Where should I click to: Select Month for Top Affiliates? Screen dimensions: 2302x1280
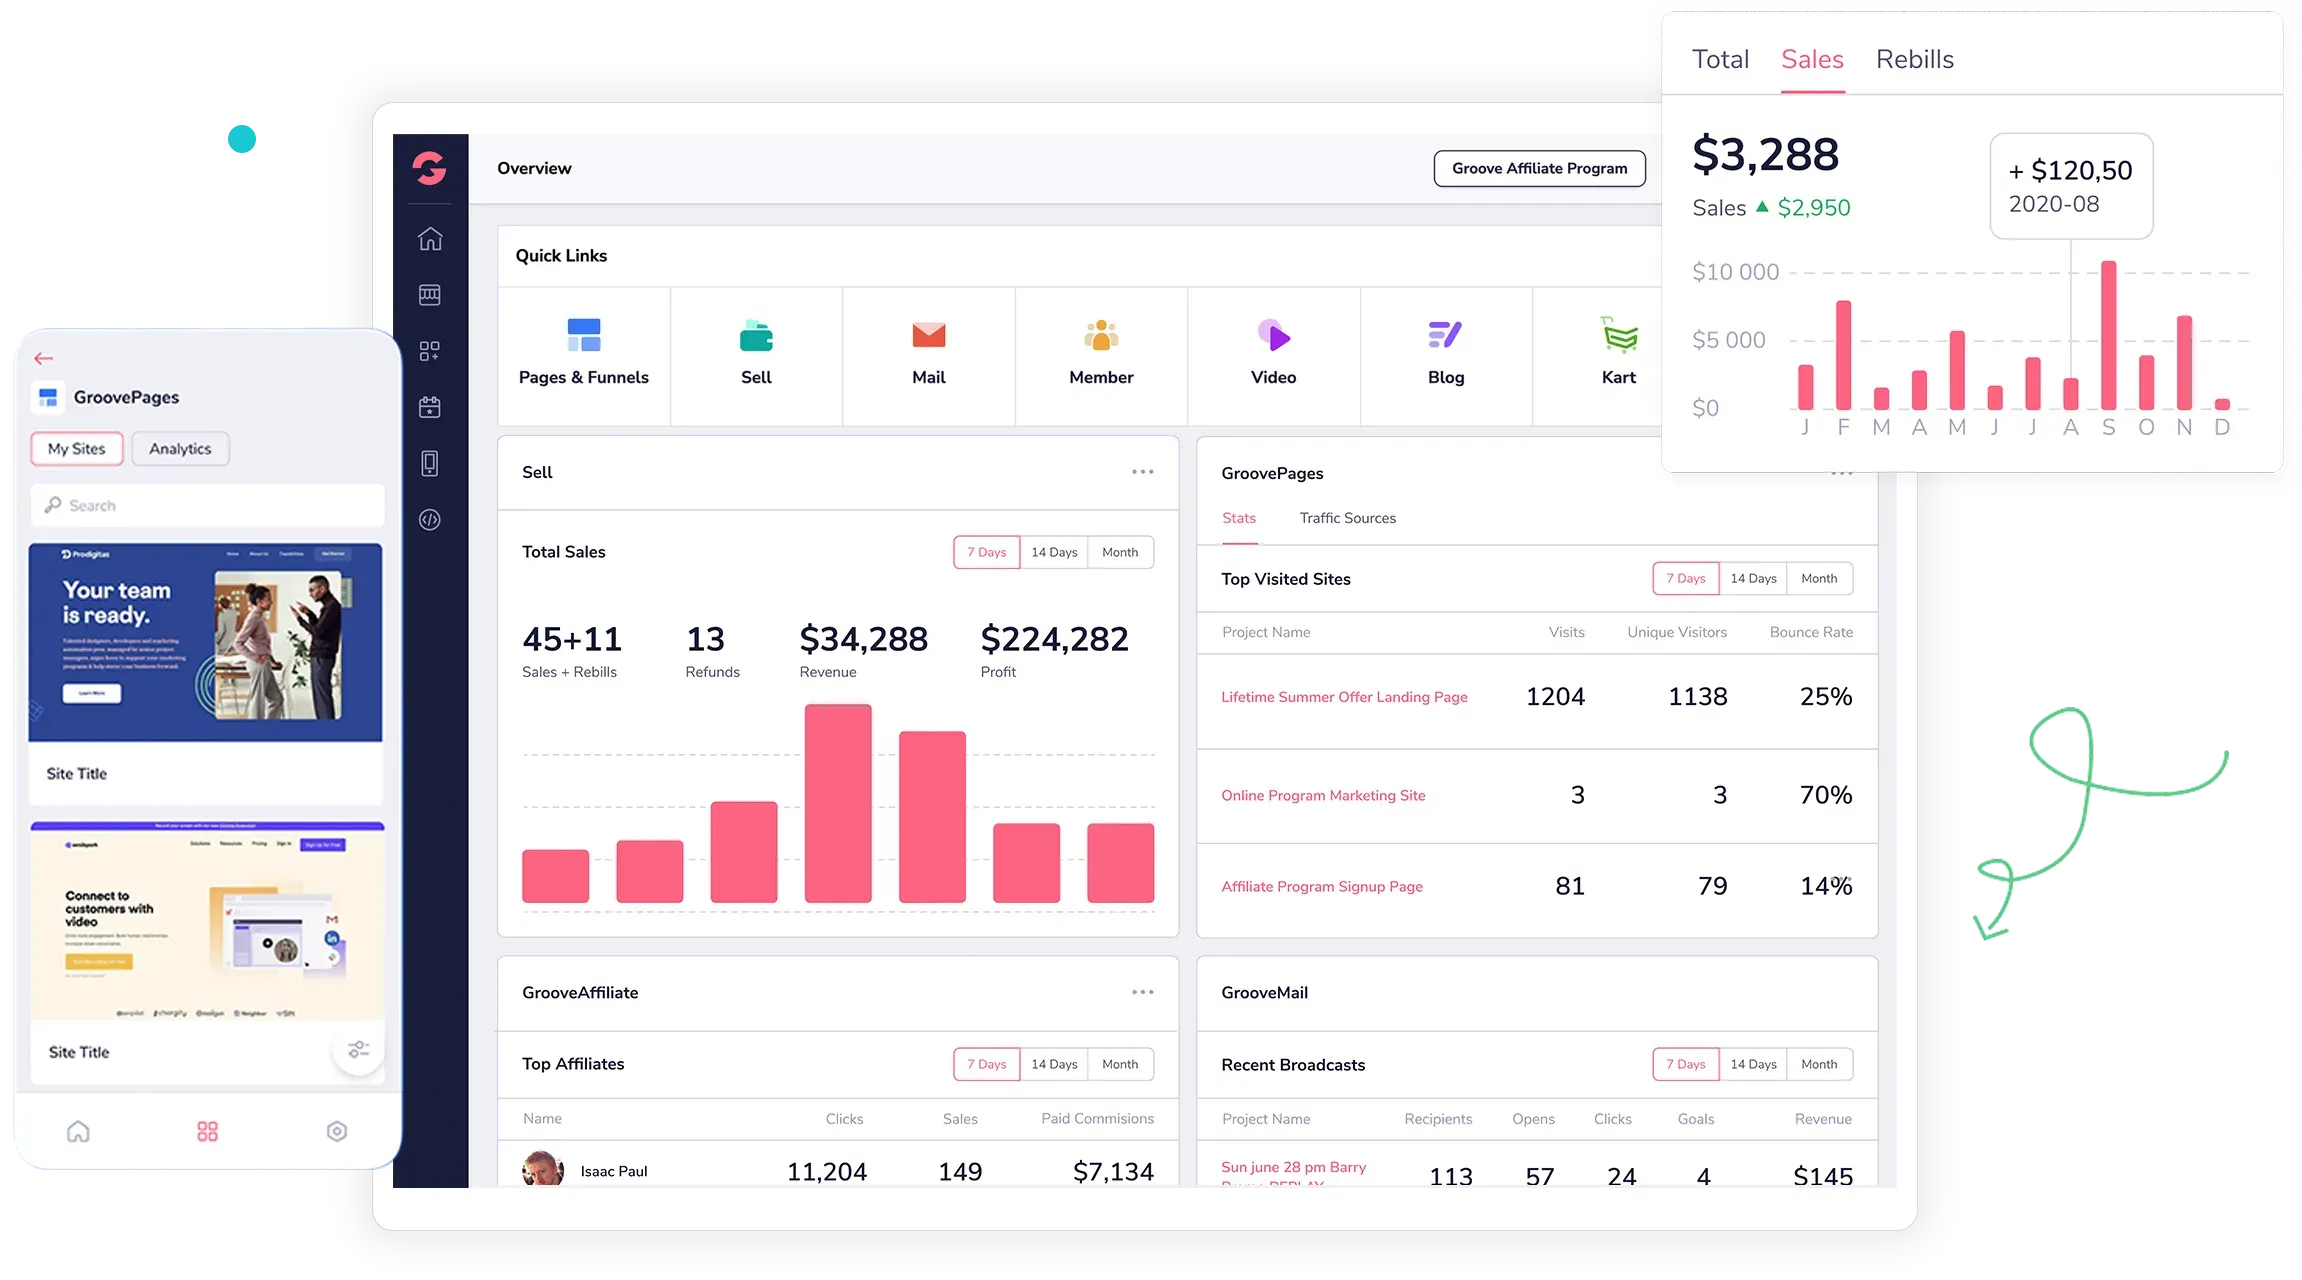tap(1120, 1064)
